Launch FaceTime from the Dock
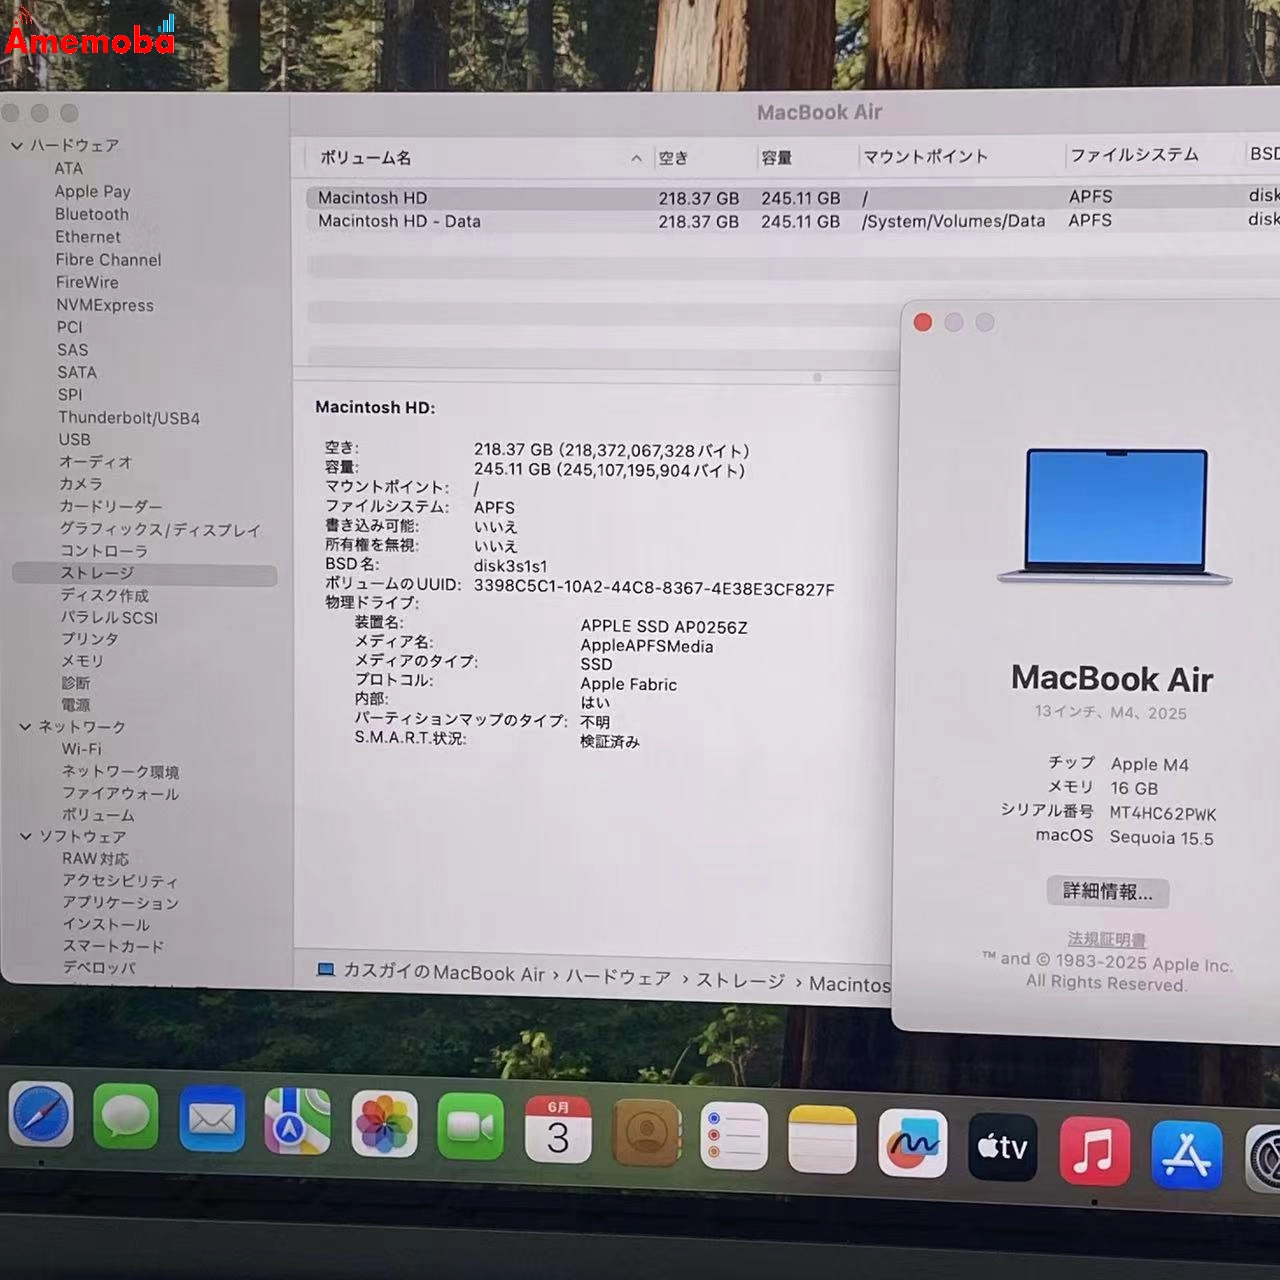This screenshot has width=1280, height=1280. [470, 1125]
